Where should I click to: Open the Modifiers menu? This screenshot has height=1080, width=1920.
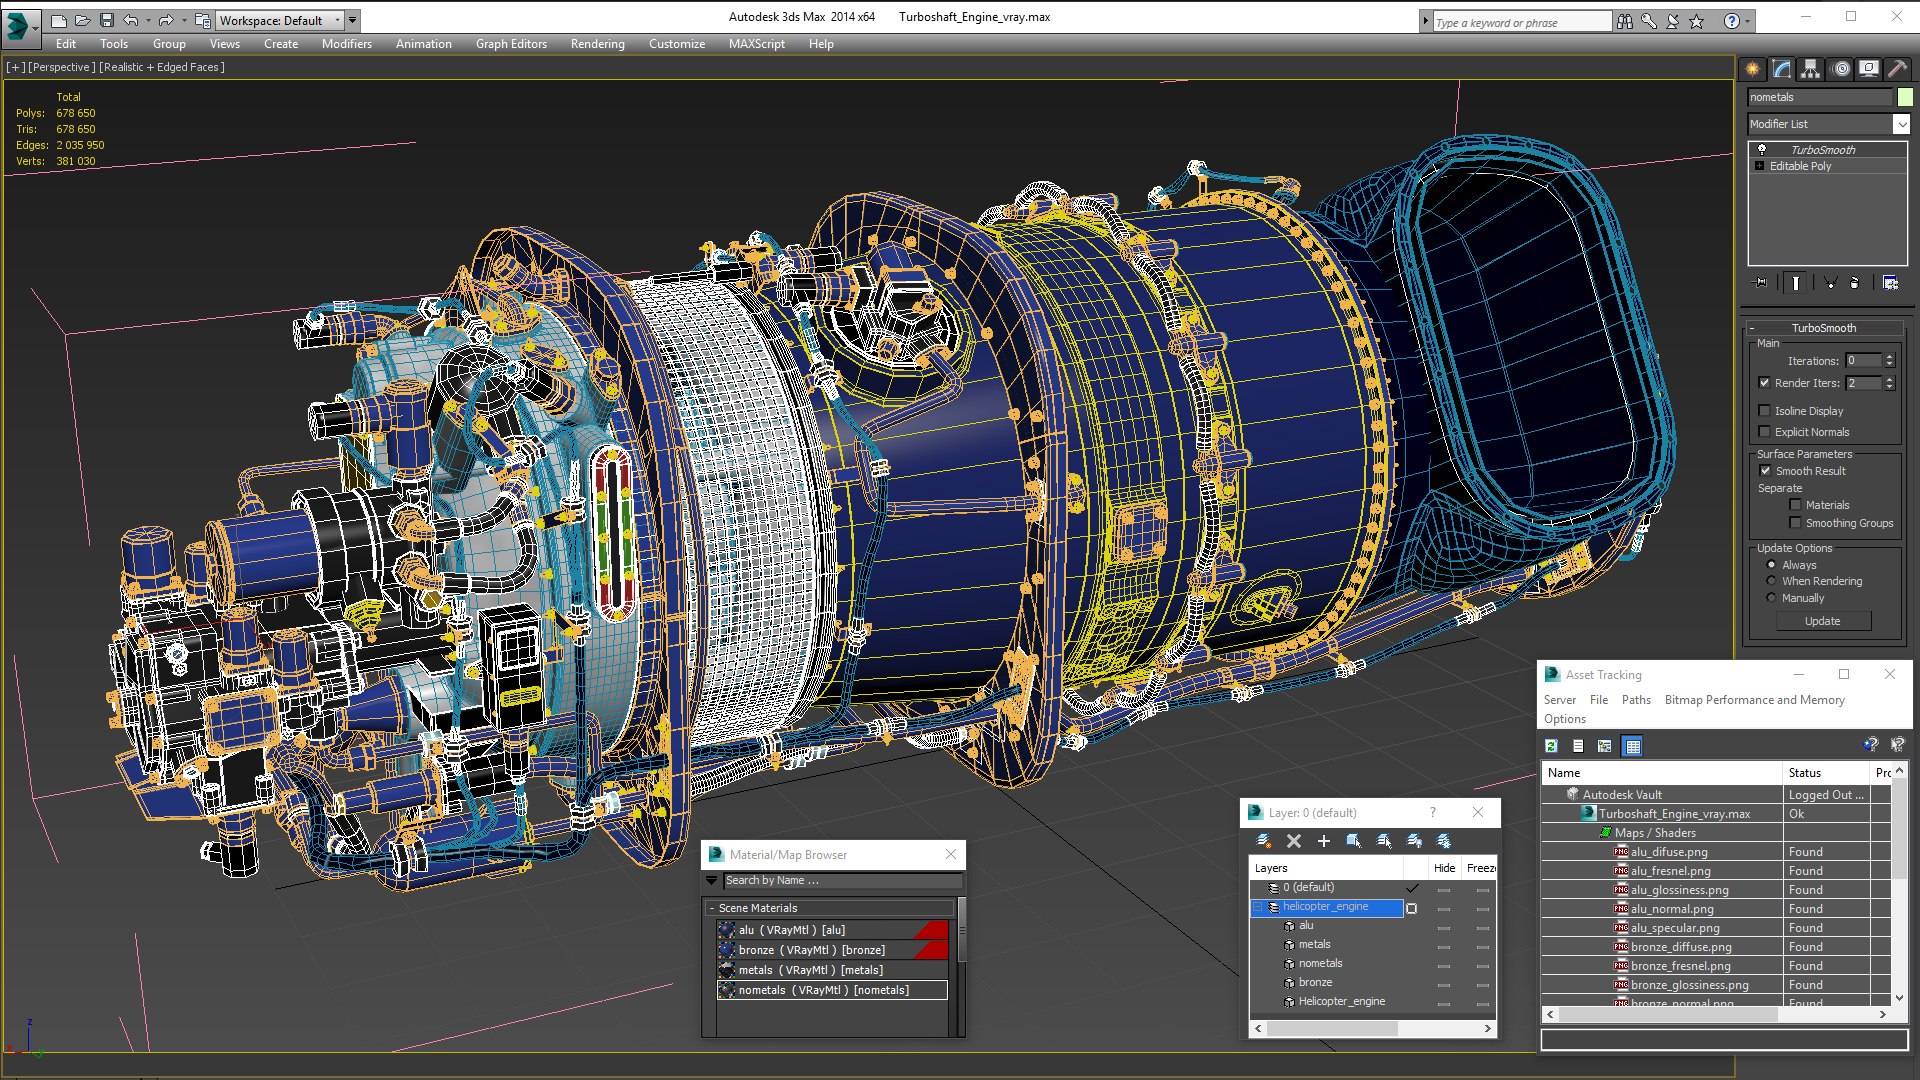click(x=346, y=44)
